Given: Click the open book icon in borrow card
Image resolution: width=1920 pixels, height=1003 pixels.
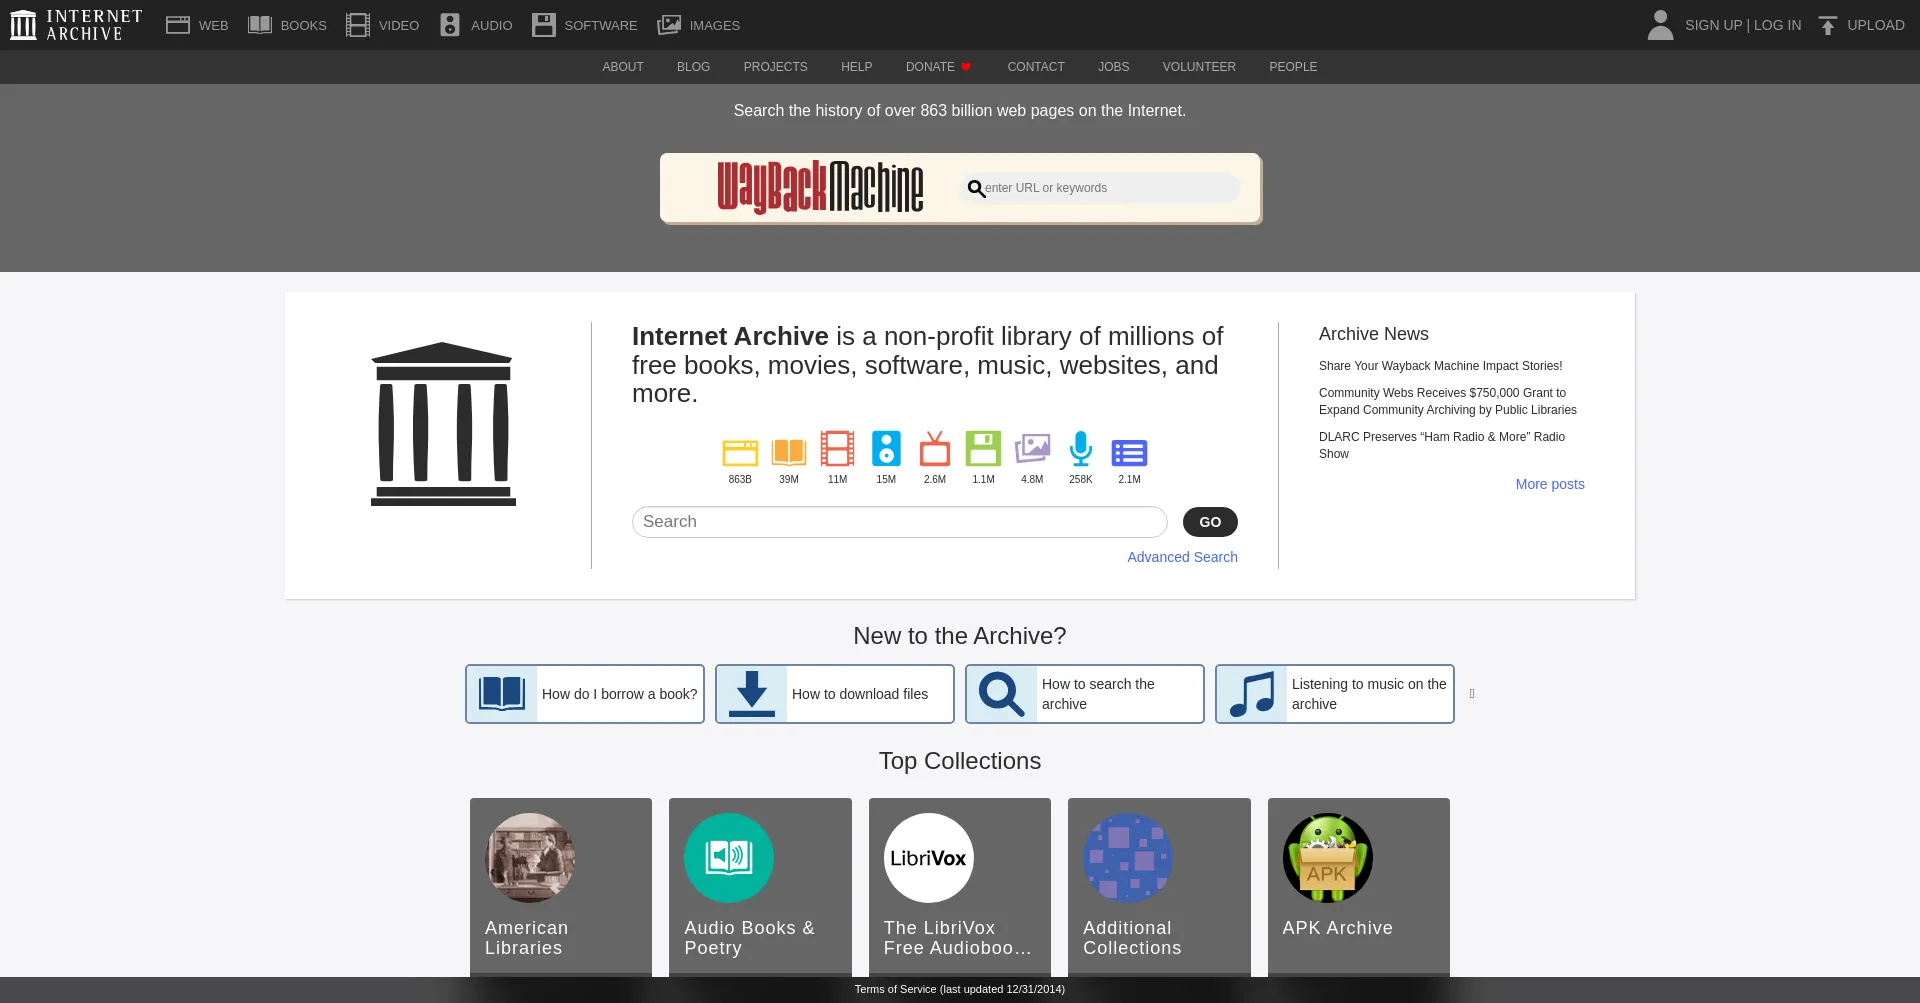Looking at the screenshot, I should click(502, 694).
